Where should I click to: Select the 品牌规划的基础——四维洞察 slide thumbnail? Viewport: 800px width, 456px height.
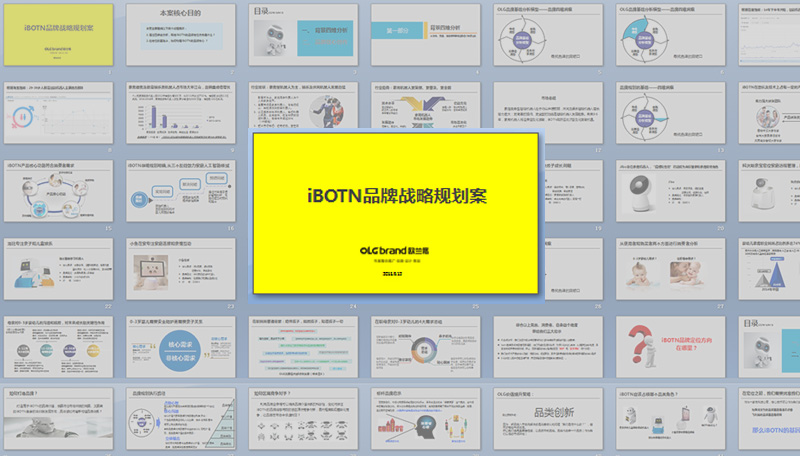click(x=670, y=113)
